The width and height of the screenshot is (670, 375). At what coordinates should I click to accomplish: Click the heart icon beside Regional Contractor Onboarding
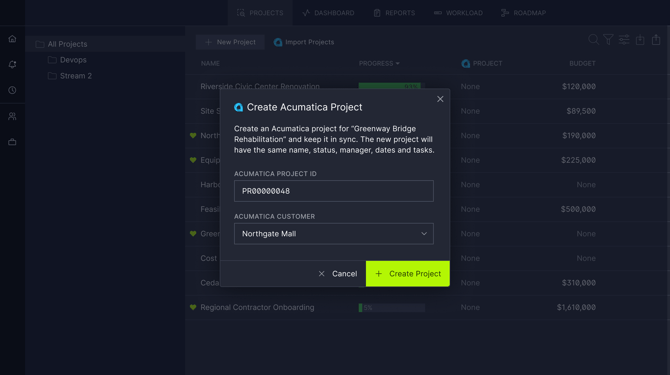pyautogui.click(x=193, y=307)
